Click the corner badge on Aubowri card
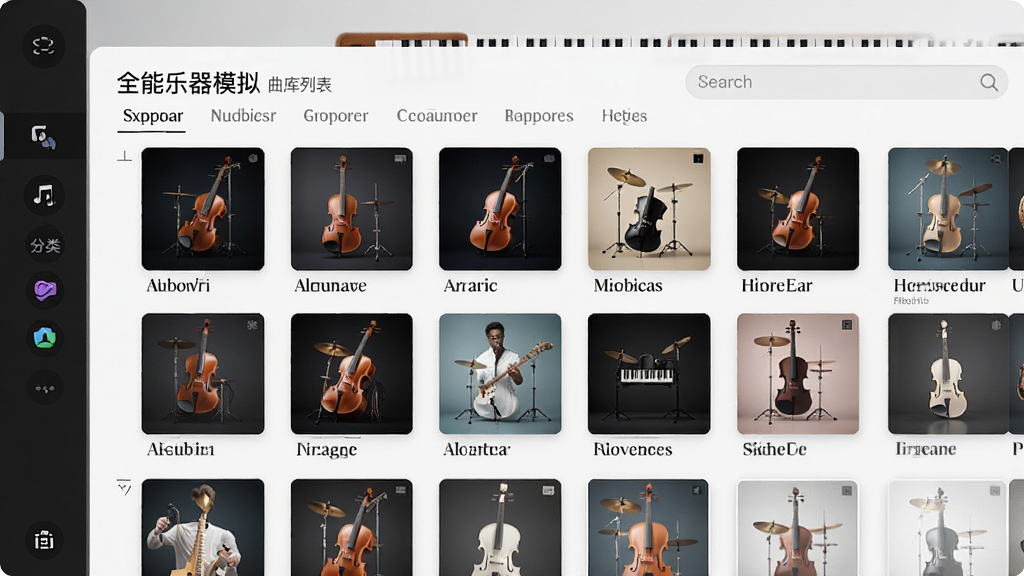 (x=253, y=158)
